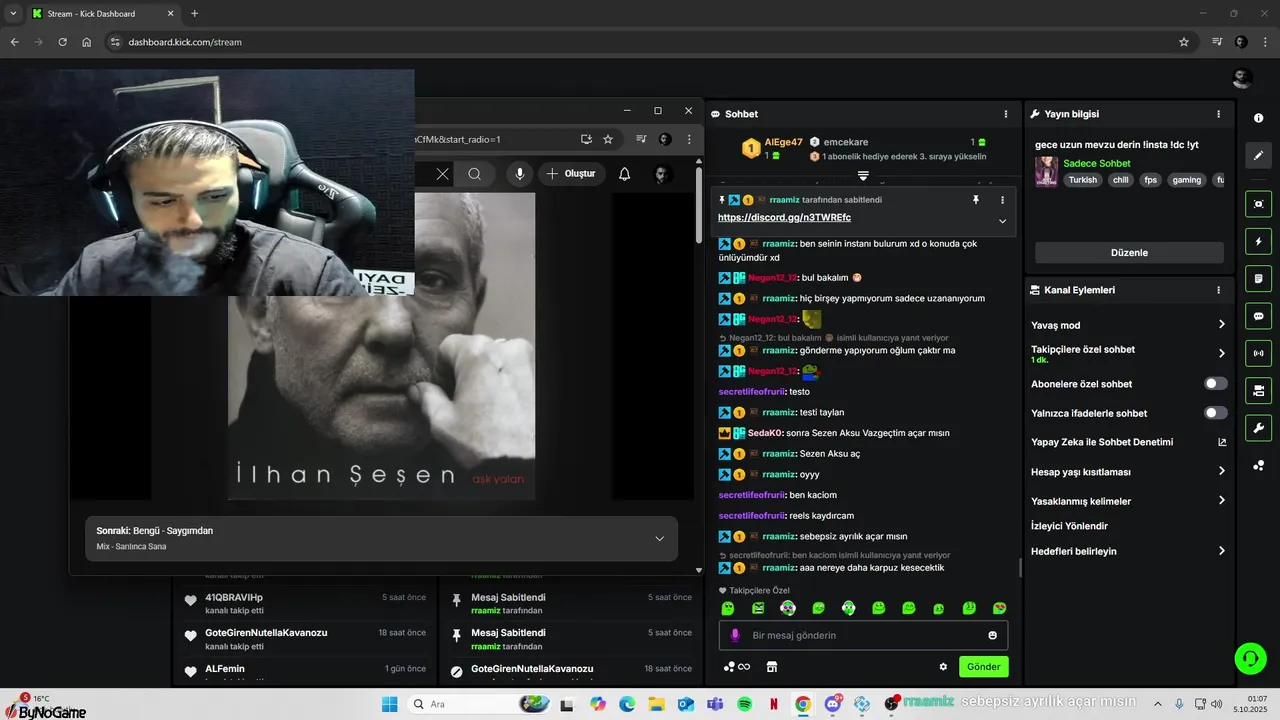Open a new Chrome tab

tap(194, 13)
